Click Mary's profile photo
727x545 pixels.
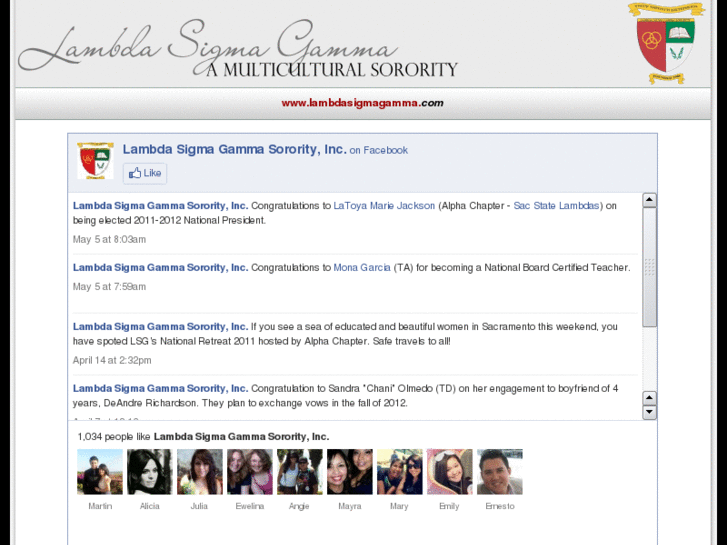(x=400, y=472)
